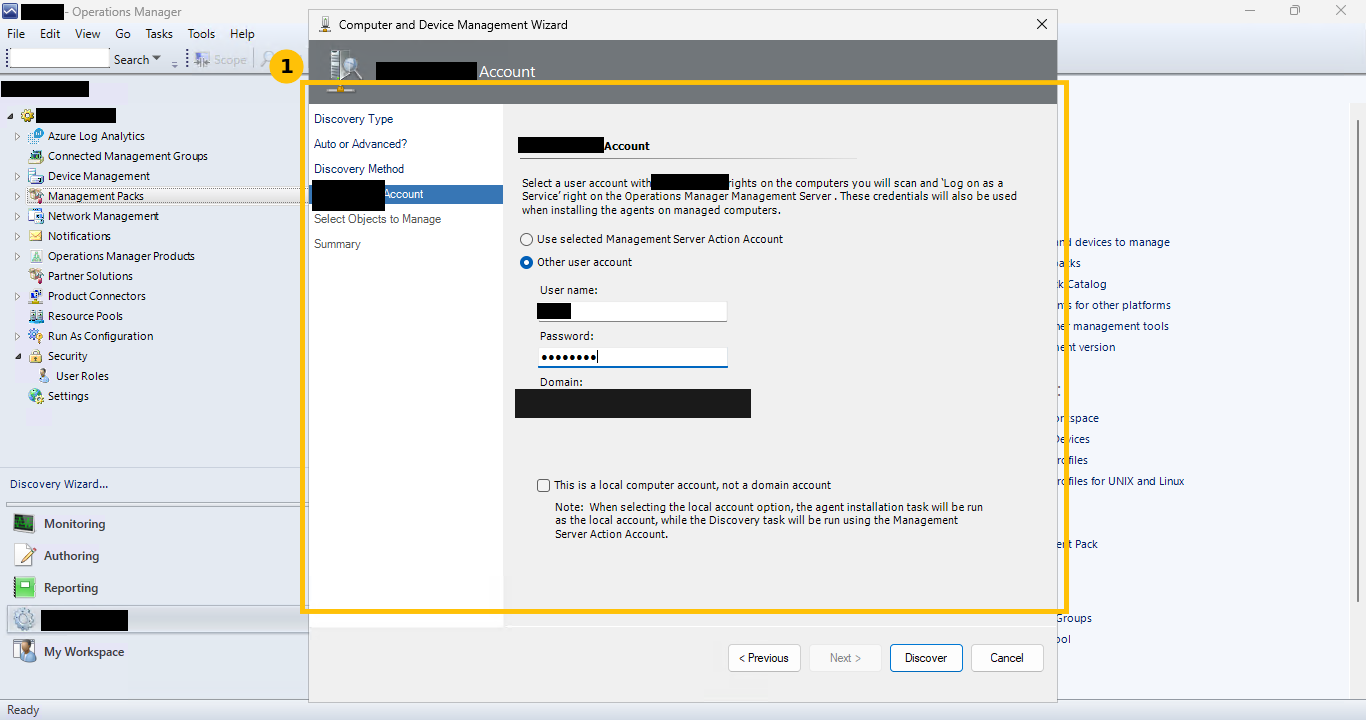This screenshot has height=720, width=1366.
Task: Select the 'Discovery Method' wizard step
Action: coord(359,170)
